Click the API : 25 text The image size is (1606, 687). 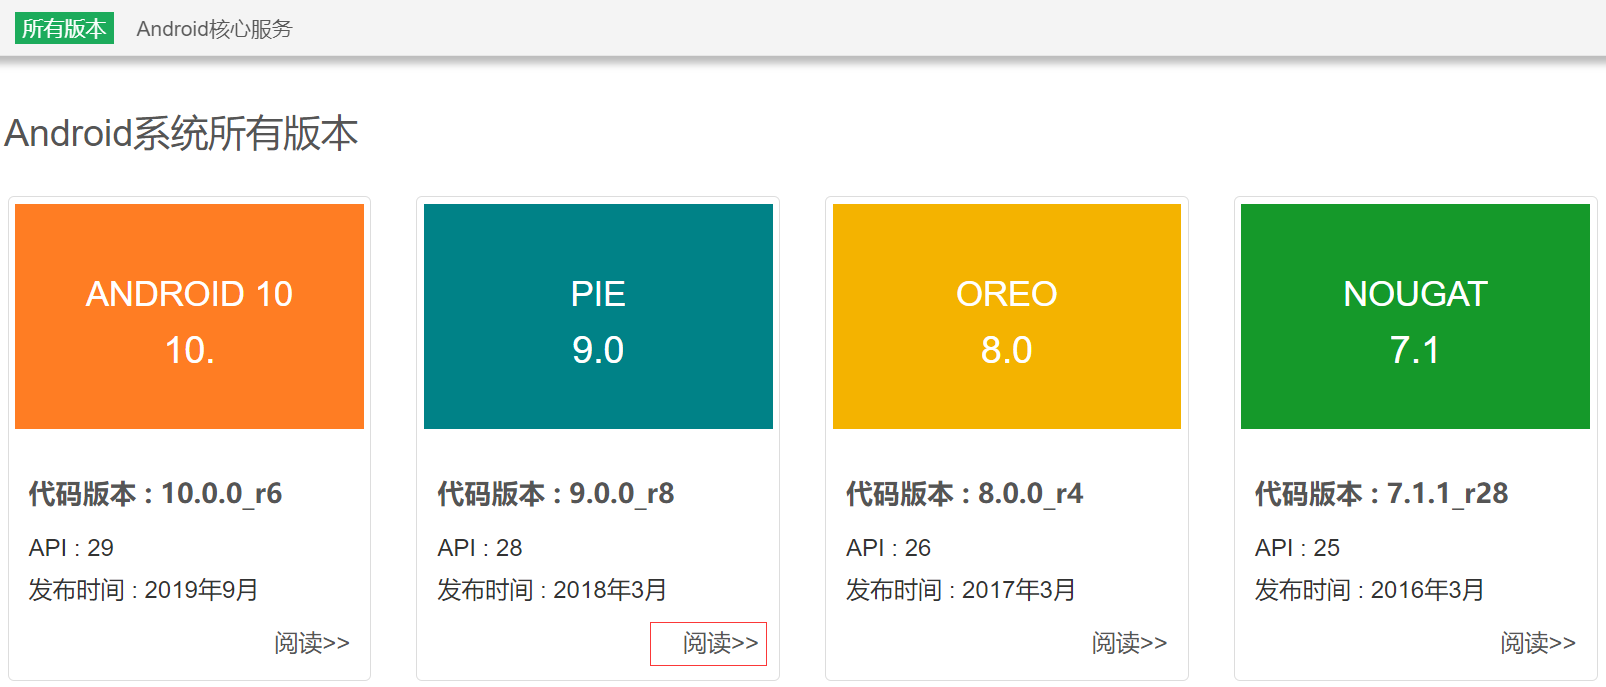[x=1297, y=548]
